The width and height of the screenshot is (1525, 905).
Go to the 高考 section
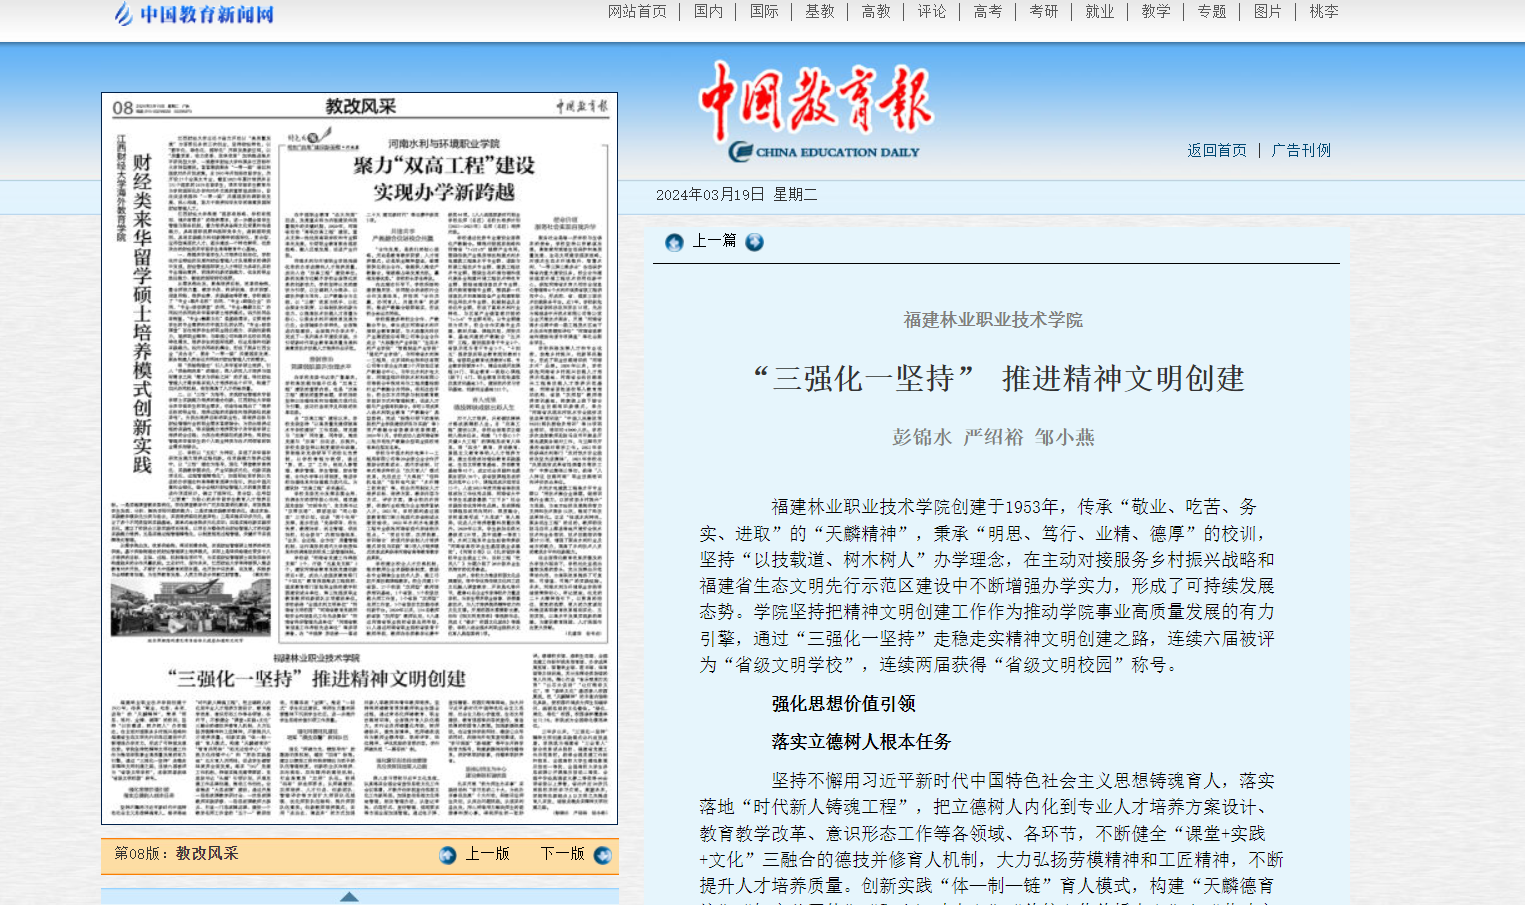click(x=987, y=12)
